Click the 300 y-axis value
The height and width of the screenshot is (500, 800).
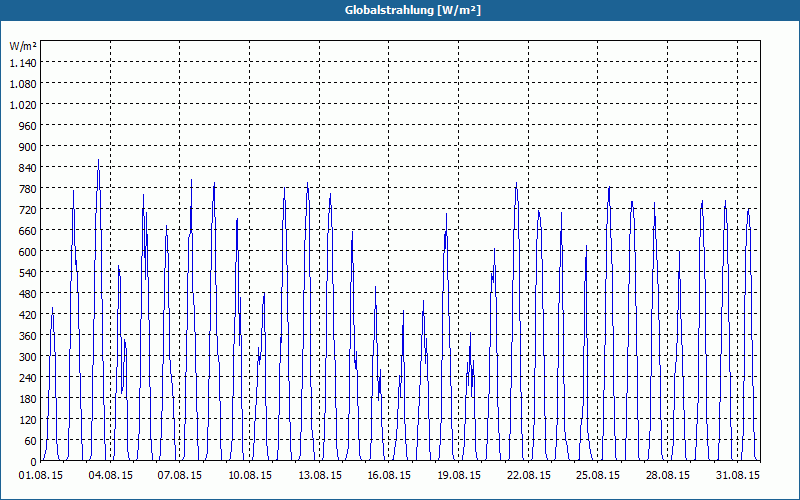click(x=28, y=357)
